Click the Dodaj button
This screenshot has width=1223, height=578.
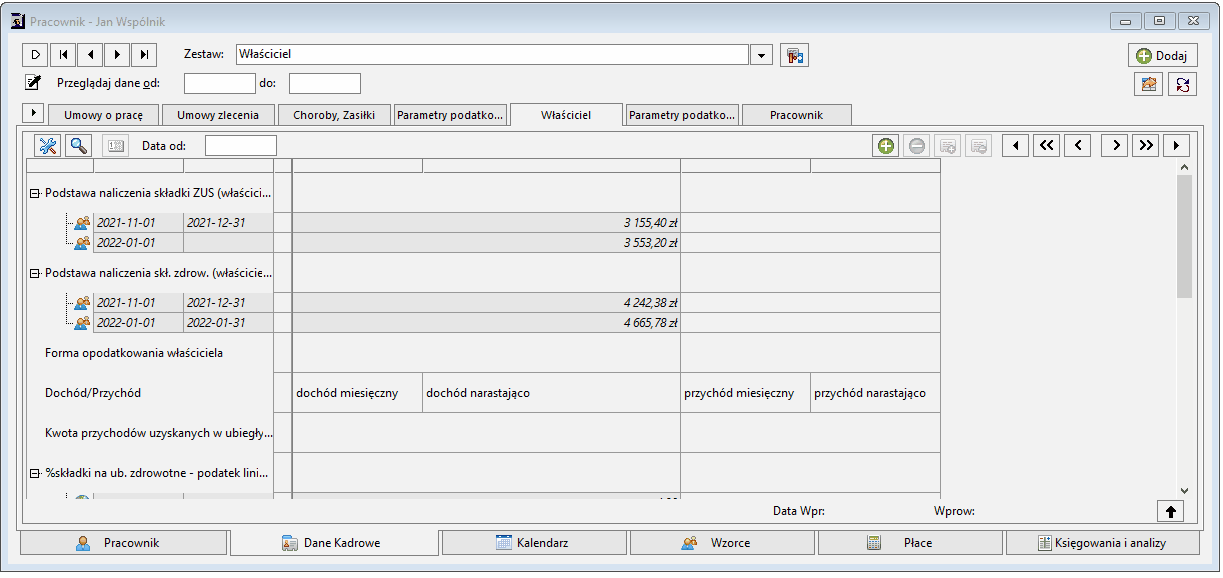pos(1162,56)
